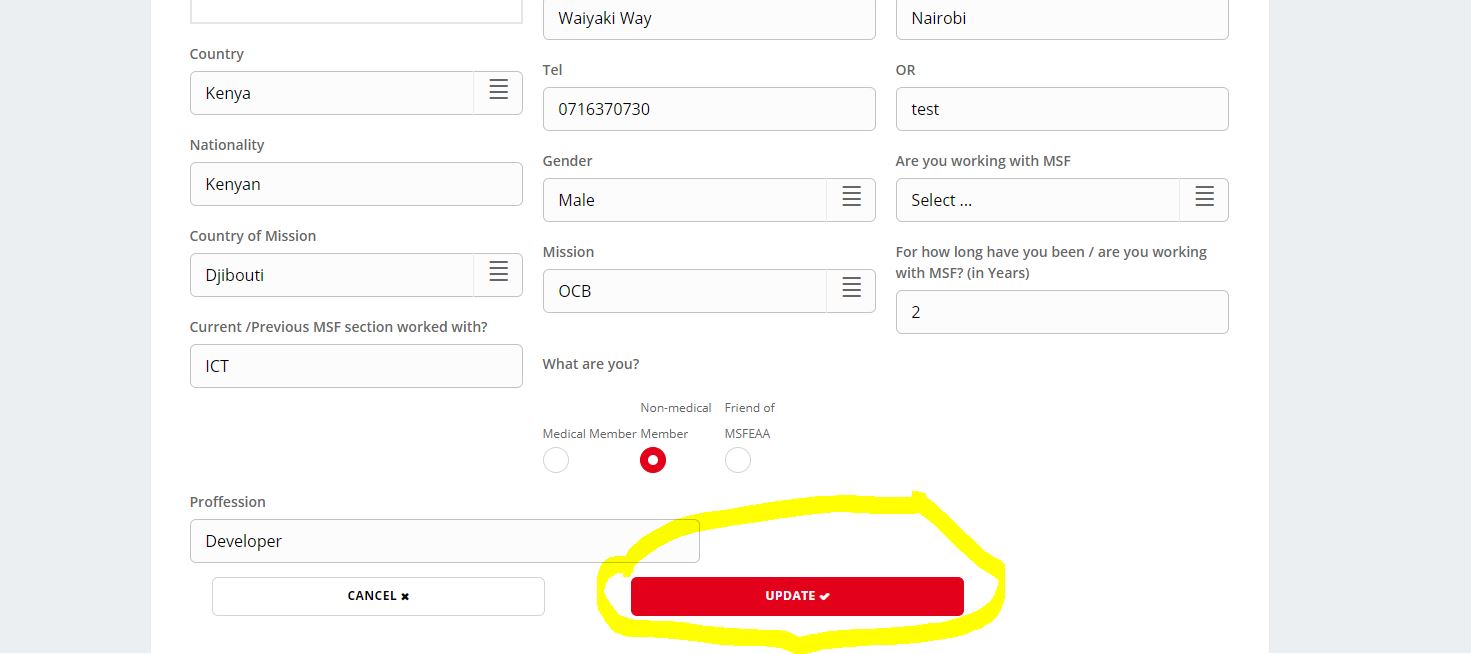Viewport: 1471px width, 654px height.
Task: Click the MSF section field showing ICT
Action: [x=356, y=366]
